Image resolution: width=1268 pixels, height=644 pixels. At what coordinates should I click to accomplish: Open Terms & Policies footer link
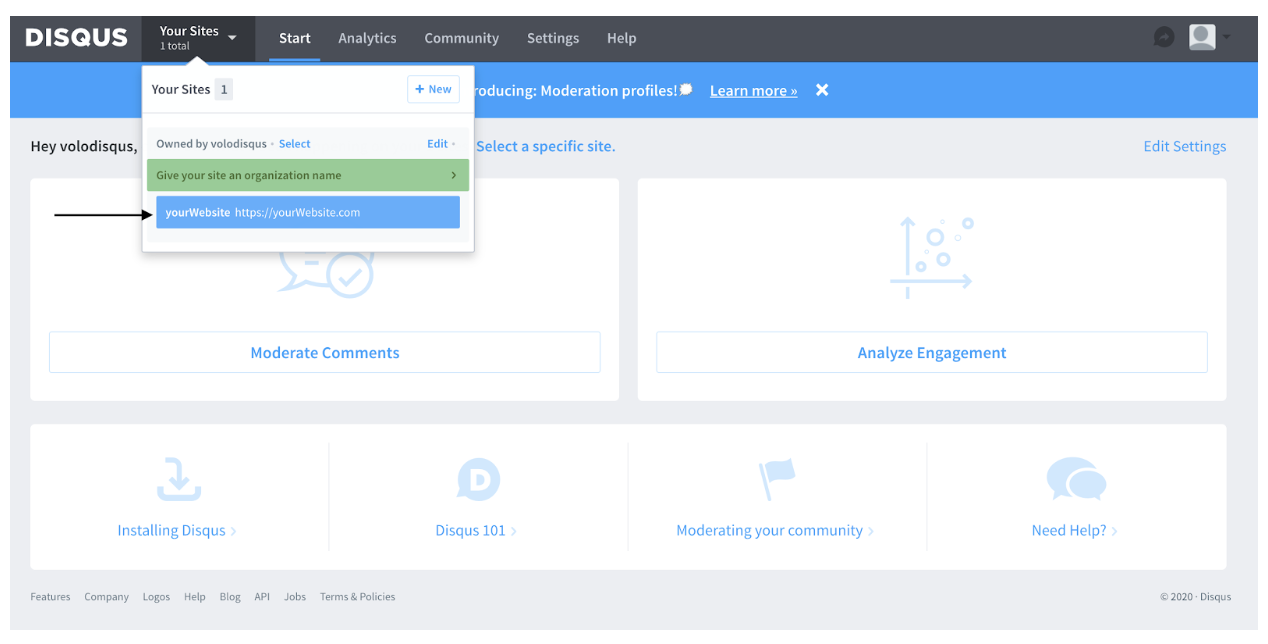(x=357, y=597)
